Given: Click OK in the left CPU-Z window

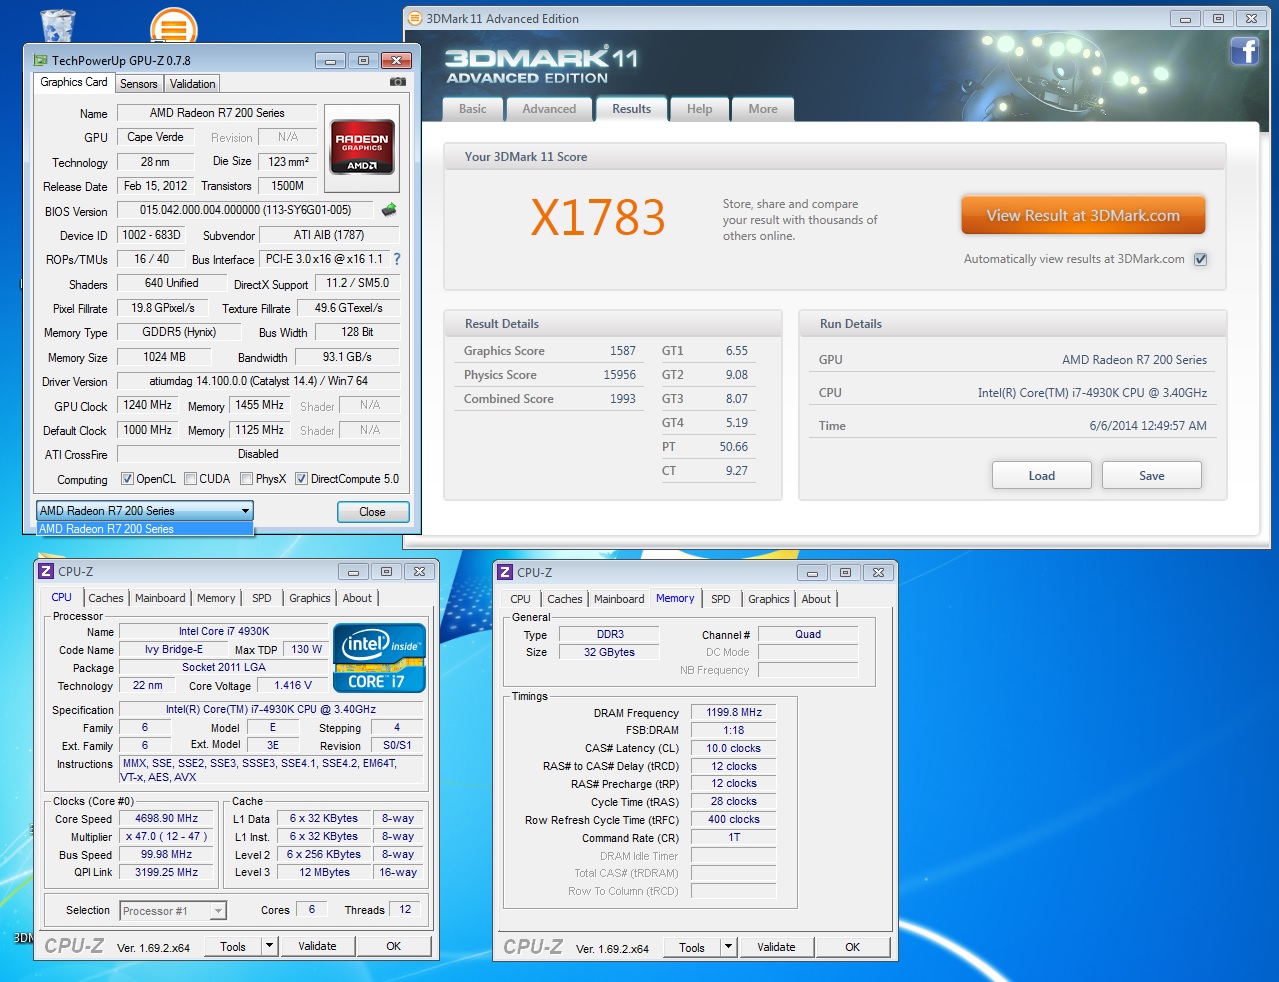Looking at the screenshot, I should click(x=394, y=946).
